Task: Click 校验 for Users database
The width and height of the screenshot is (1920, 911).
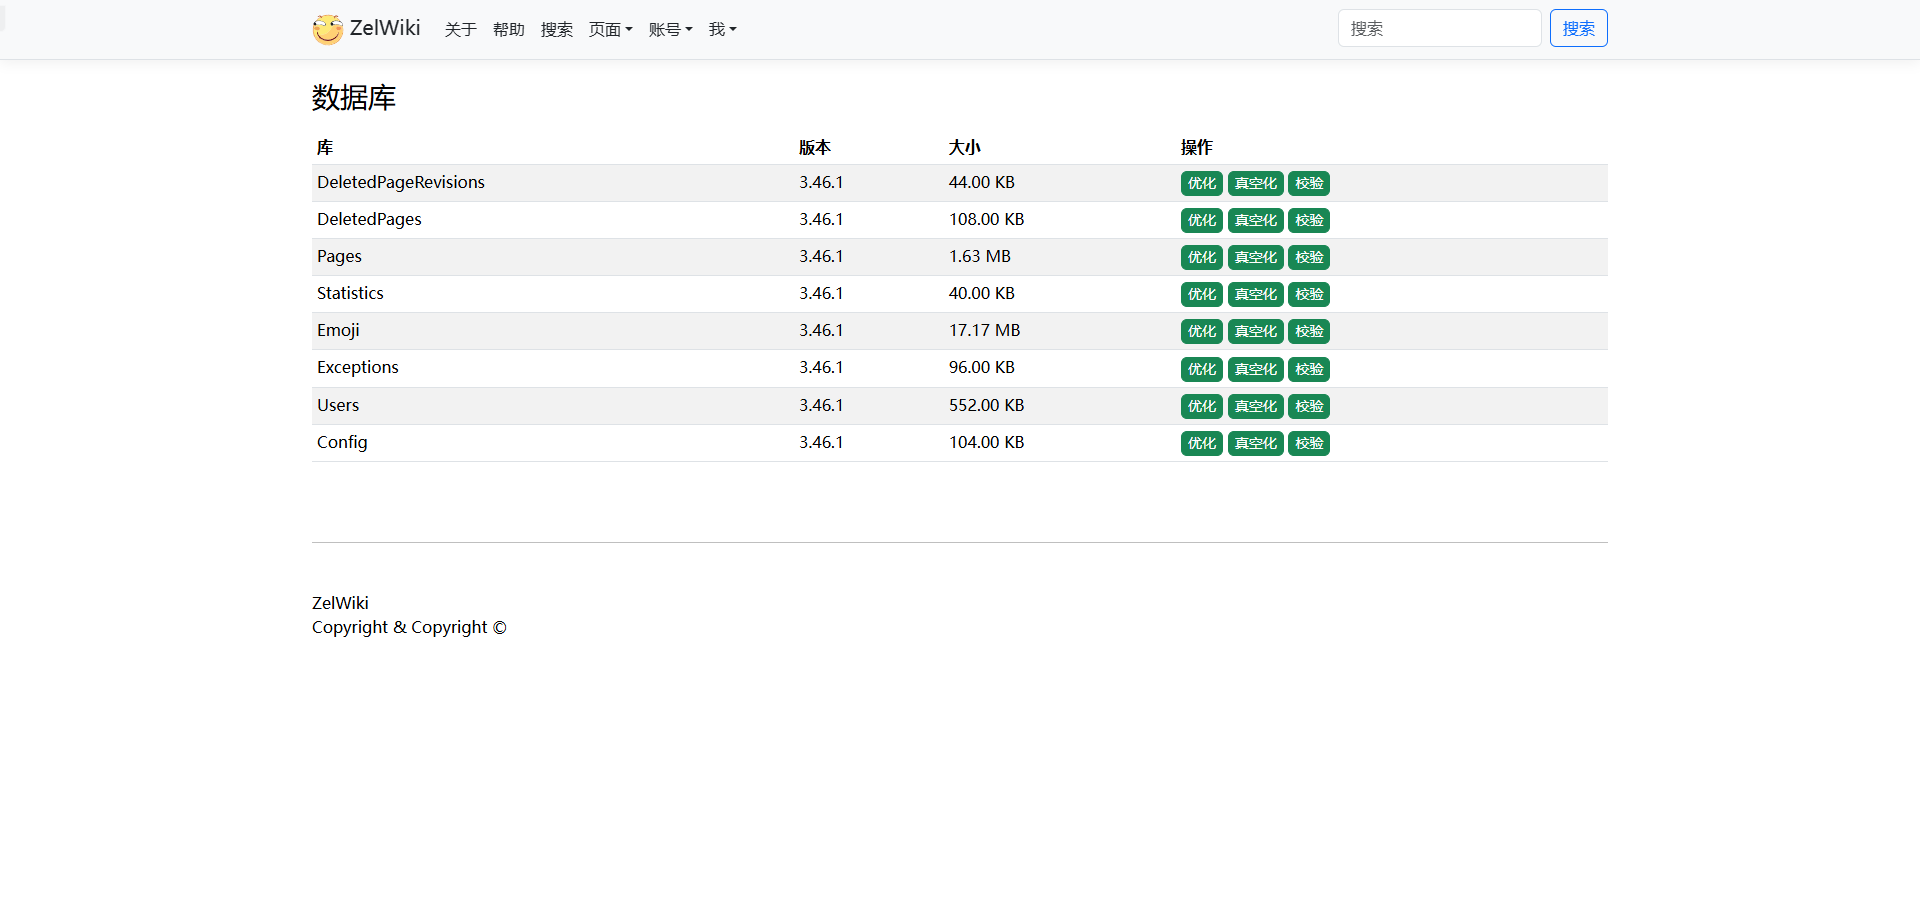Action: 1308,407
